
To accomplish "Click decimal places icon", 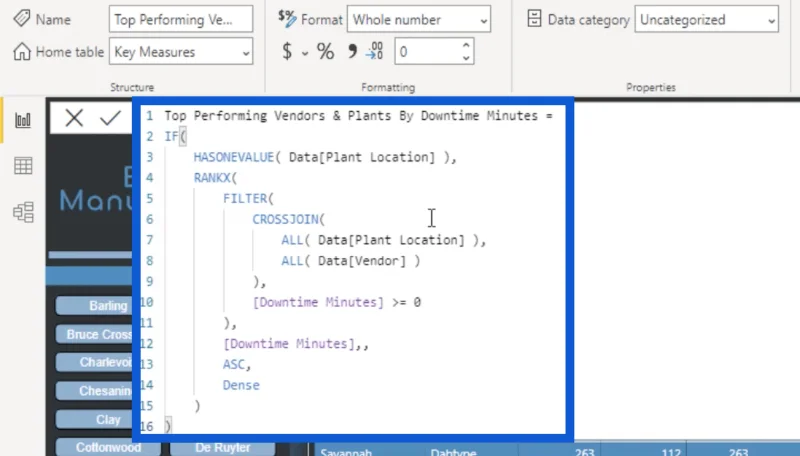I will point(374,51).
